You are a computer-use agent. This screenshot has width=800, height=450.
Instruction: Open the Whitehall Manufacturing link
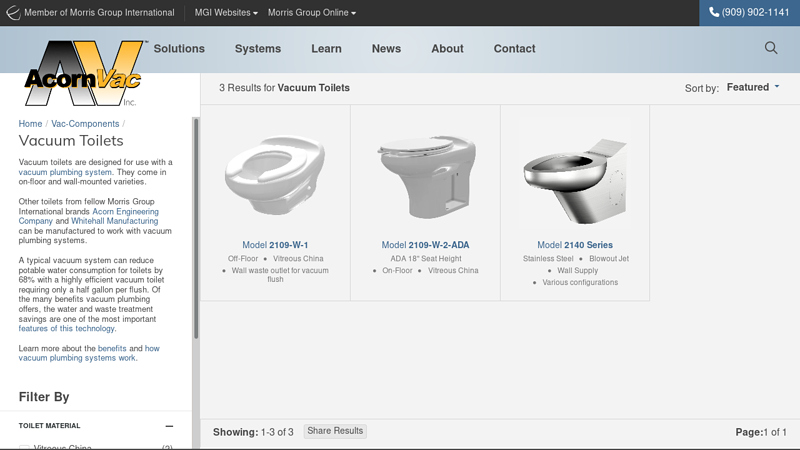pyautogui.click(x=114, y=221)
